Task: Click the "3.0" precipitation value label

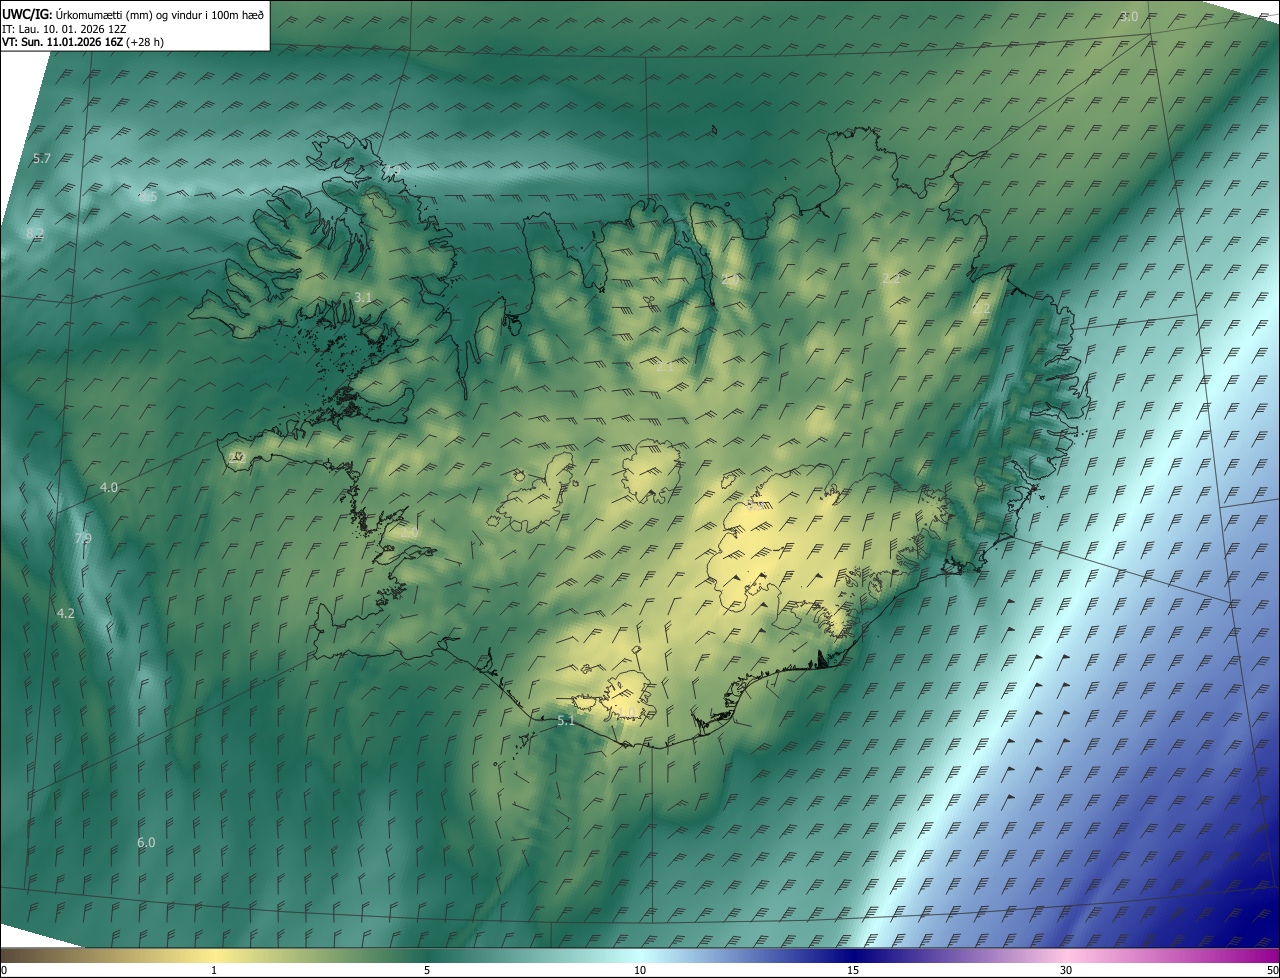Action: (1129, 17)
